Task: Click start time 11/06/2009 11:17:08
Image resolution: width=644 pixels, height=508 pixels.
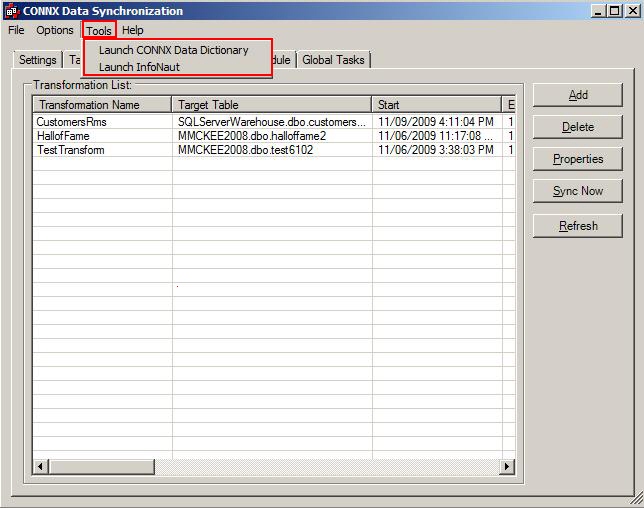Action: click(435, 136)
